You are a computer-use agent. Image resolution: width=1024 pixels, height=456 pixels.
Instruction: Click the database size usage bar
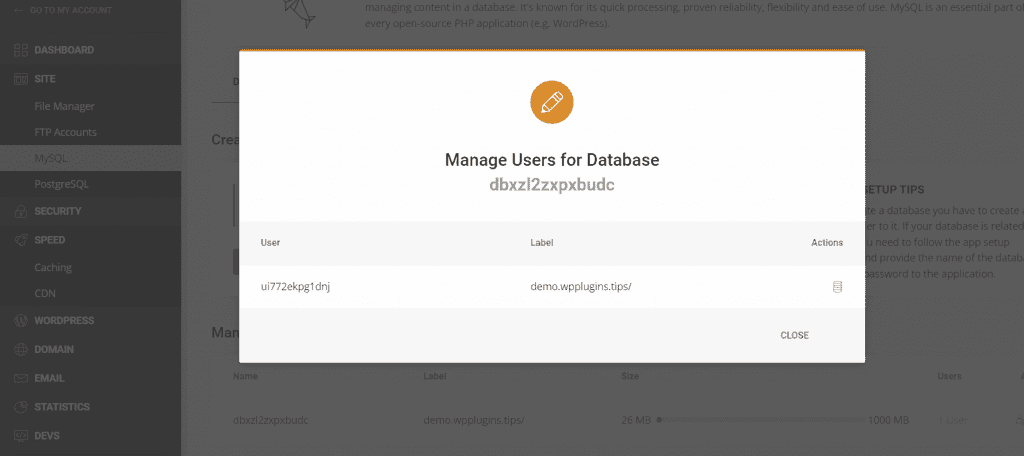click(760, 420)
